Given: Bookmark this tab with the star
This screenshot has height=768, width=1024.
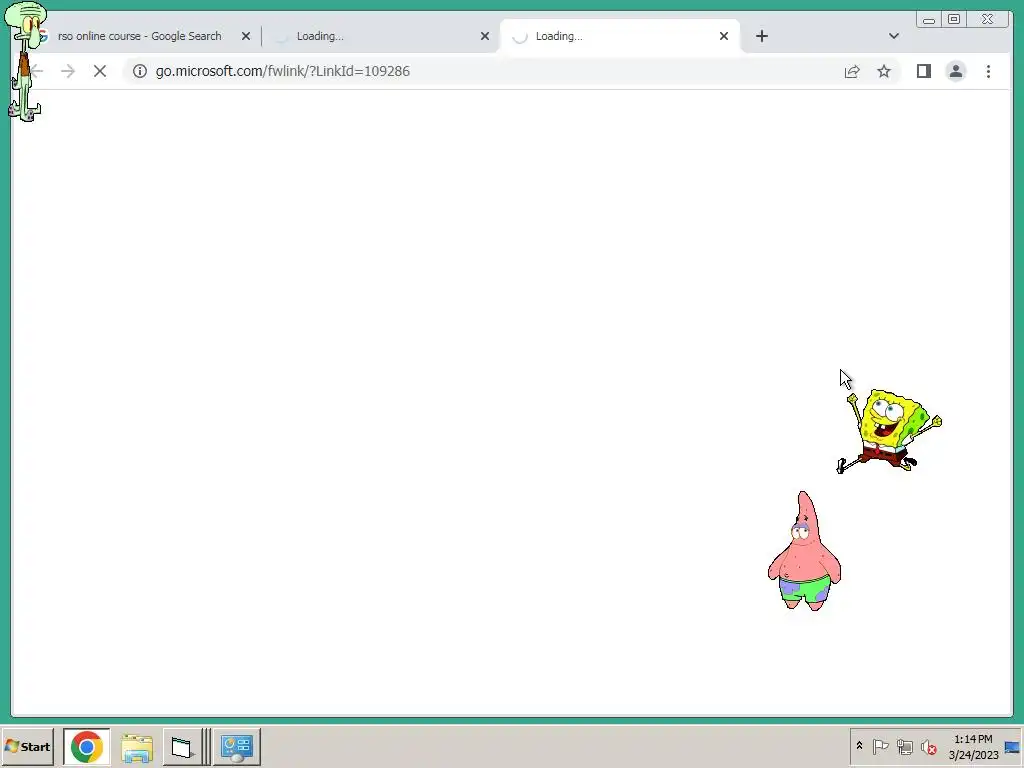Looking at the screenshot, I should (884, 71).
